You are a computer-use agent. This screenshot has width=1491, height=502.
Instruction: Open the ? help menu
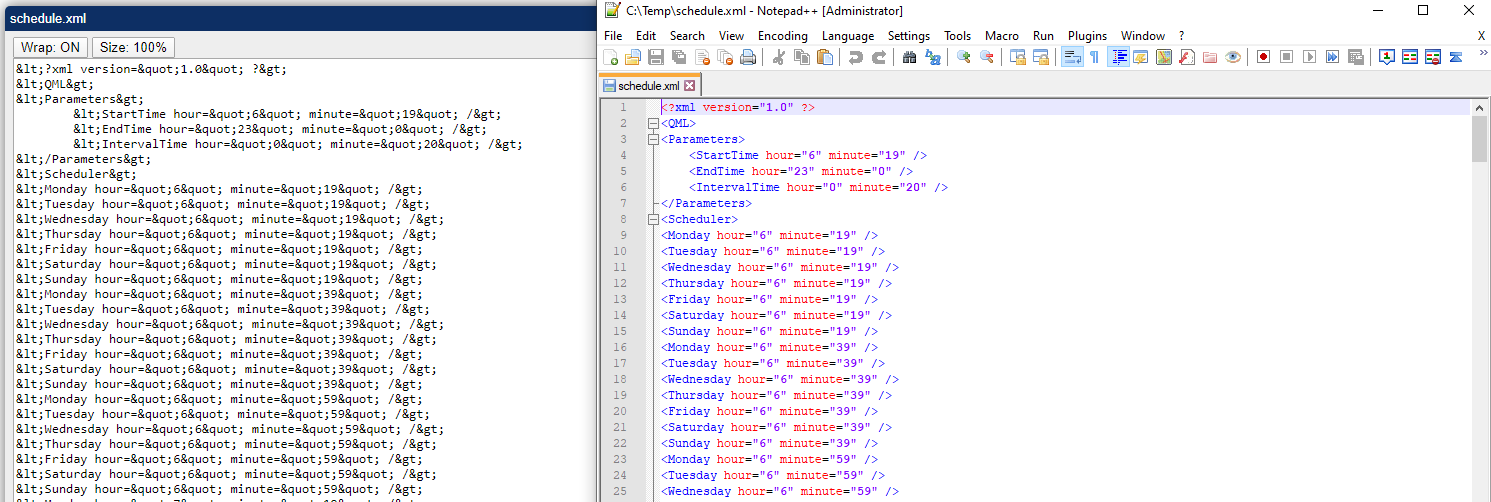[x=1181, y=35]
